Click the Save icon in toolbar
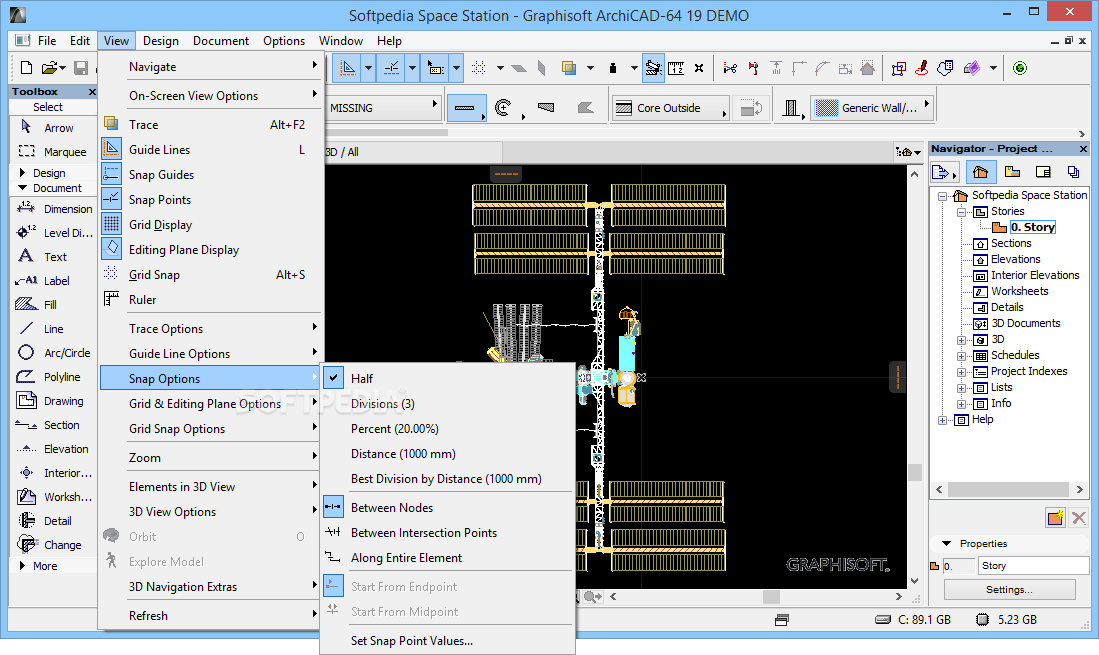The height and width of the screenshot is (655, 1099). 81,68
